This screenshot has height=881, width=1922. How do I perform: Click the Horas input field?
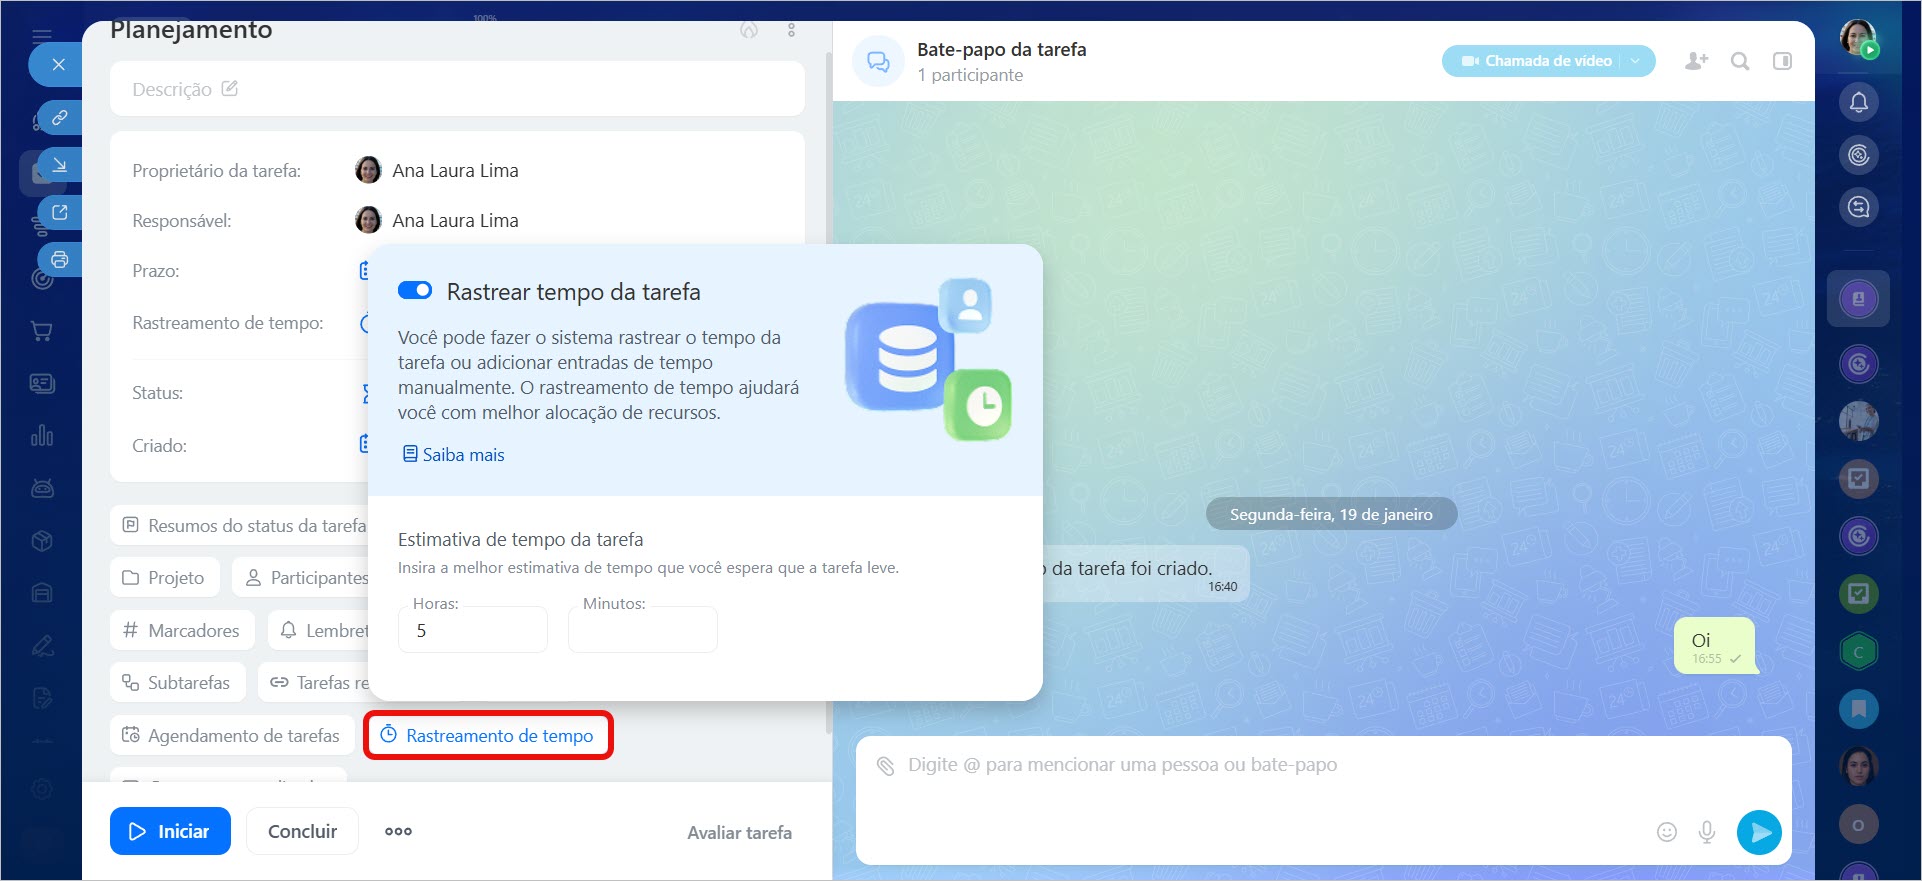[x=472, y=631]
